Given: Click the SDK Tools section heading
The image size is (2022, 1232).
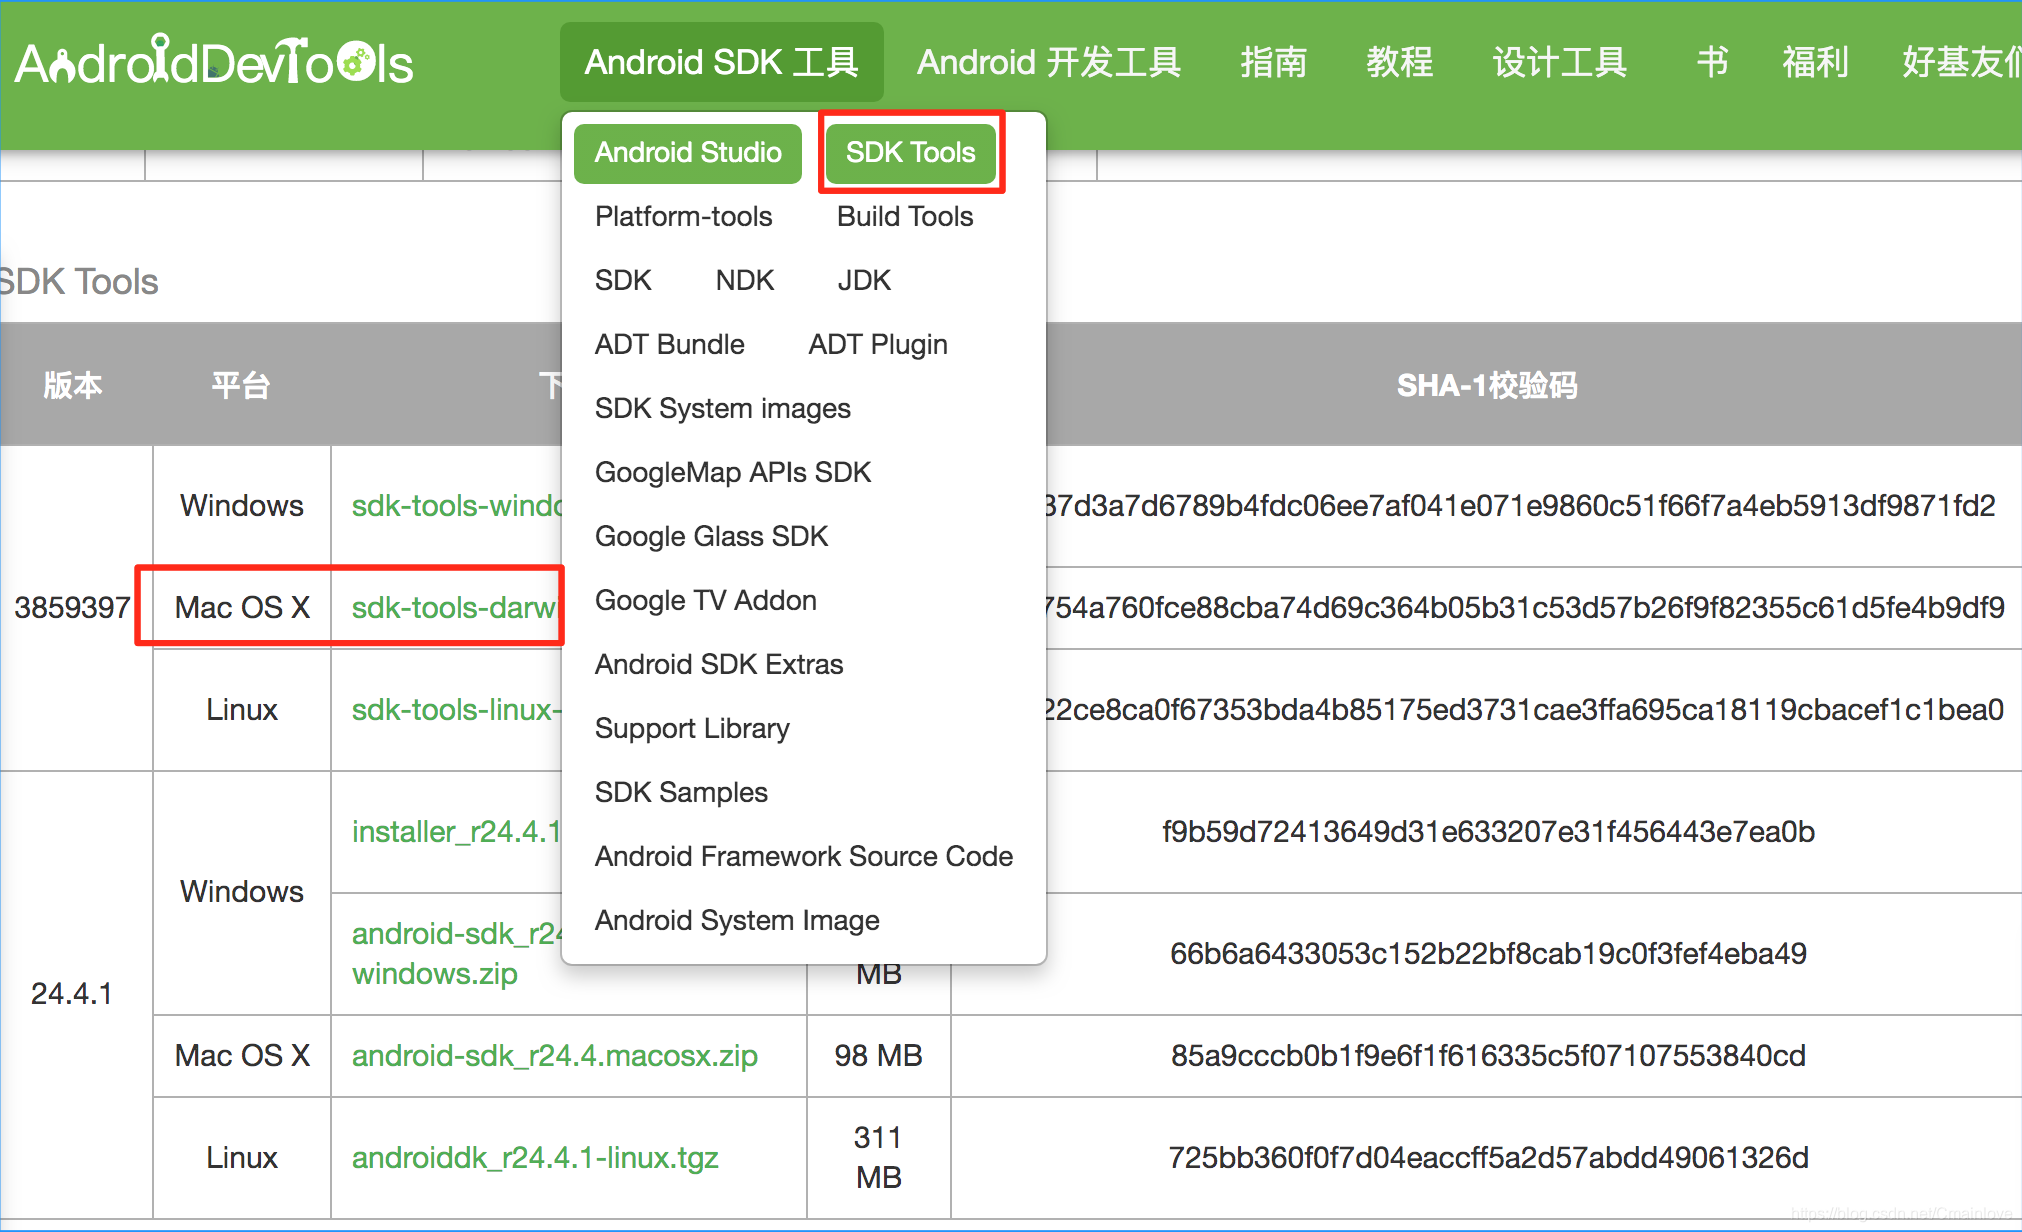Looking at the screenshot, I should click(x=79, y=282).
